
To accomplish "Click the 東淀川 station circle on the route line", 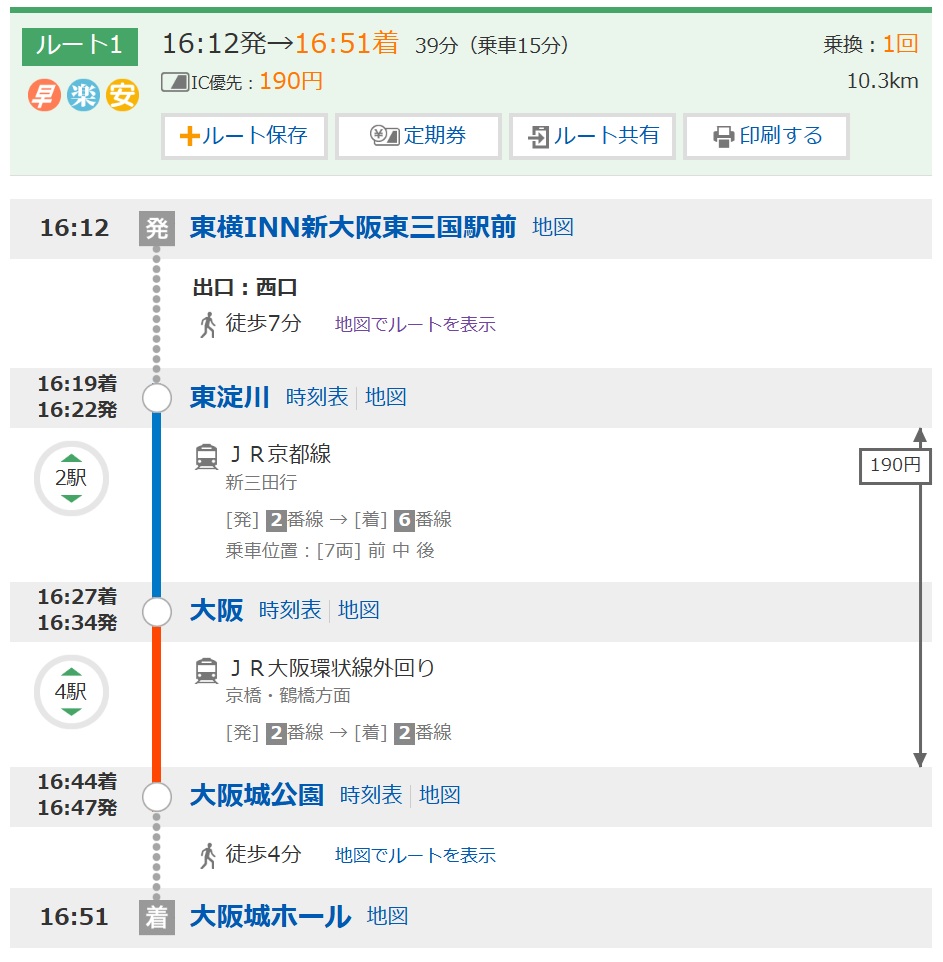I will tap(157, 398).
